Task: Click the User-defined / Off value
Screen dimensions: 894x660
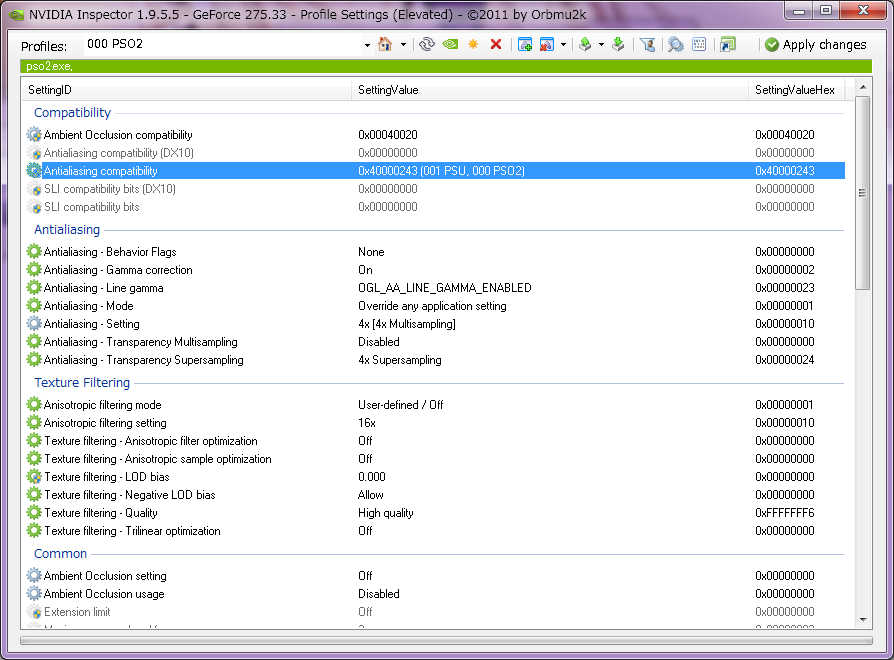Action: [x=400, y=405]
